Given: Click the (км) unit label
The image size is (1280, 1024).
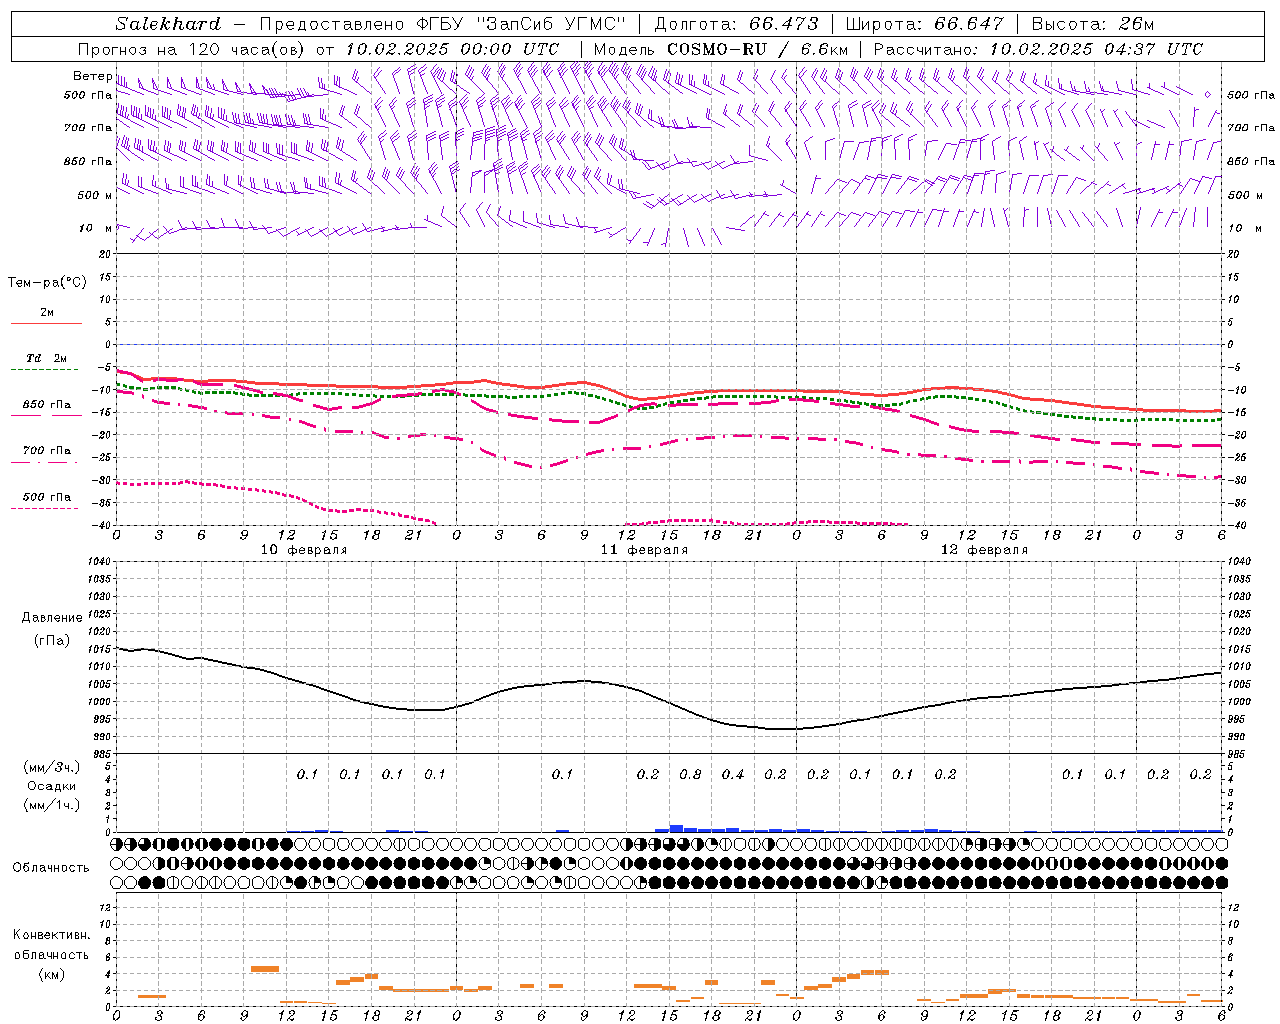Looking at the screenshot, I should point(52,974).
